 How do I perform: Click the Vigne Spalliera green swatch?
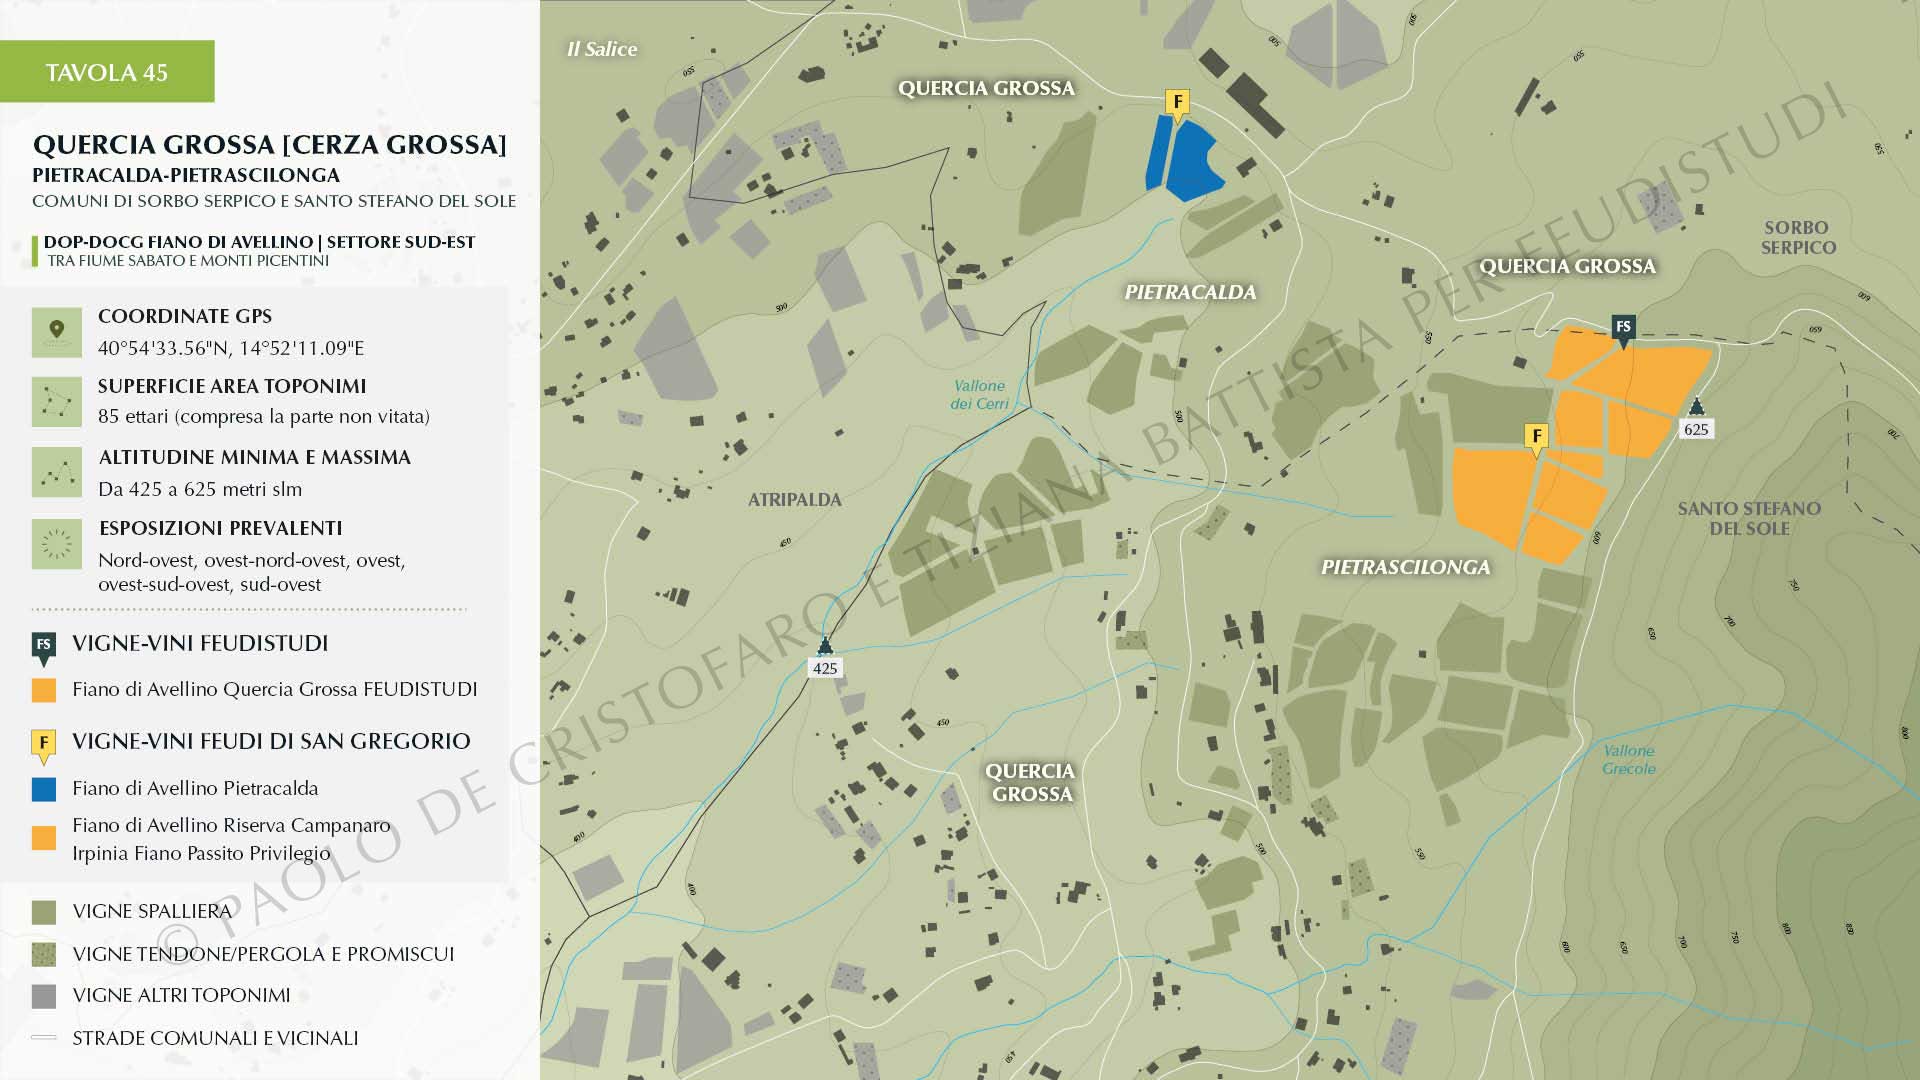[44, 912]
